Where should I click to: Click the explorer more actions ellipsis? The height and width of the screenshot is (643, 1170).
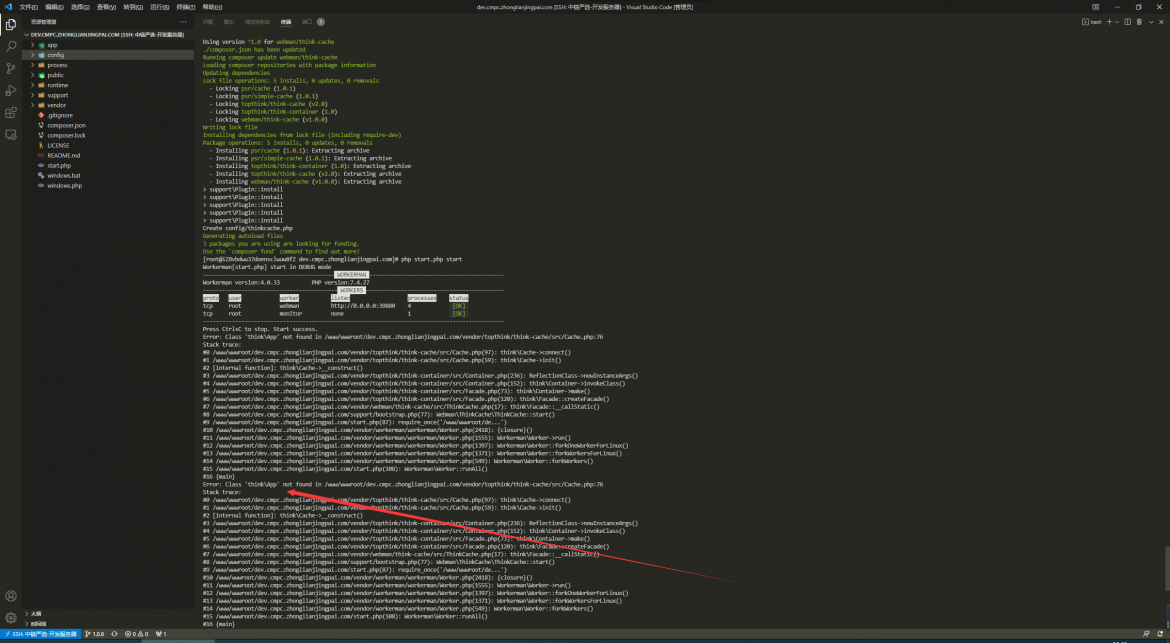[x=183, y=22]
